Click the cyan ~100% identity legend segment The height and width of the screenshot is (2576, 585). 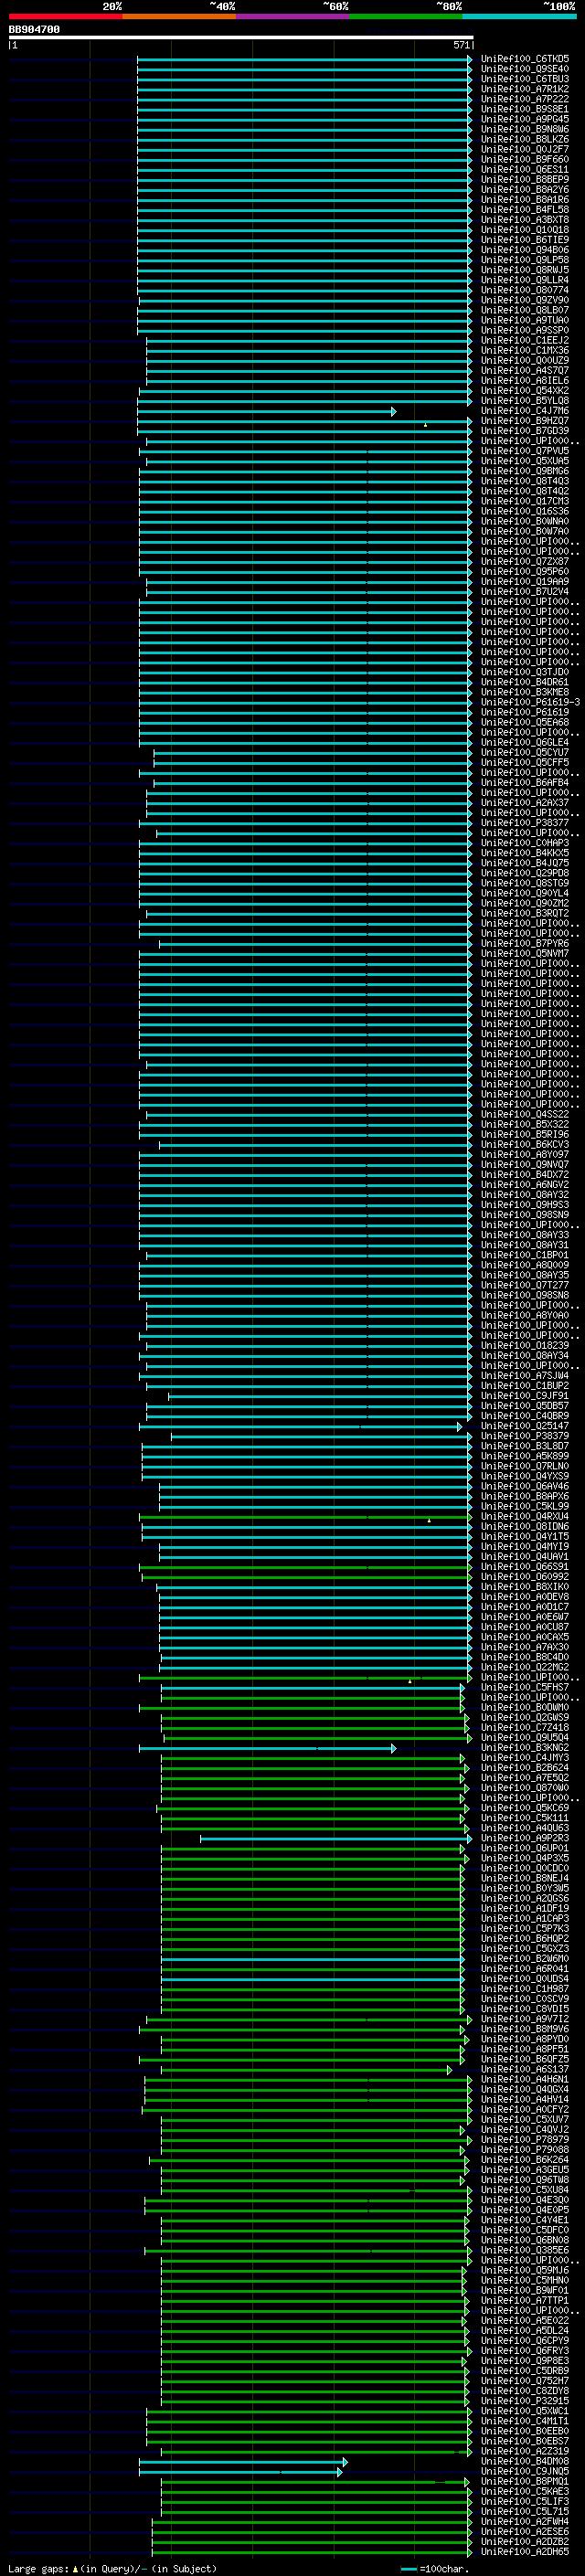click(x=519, y=16)
